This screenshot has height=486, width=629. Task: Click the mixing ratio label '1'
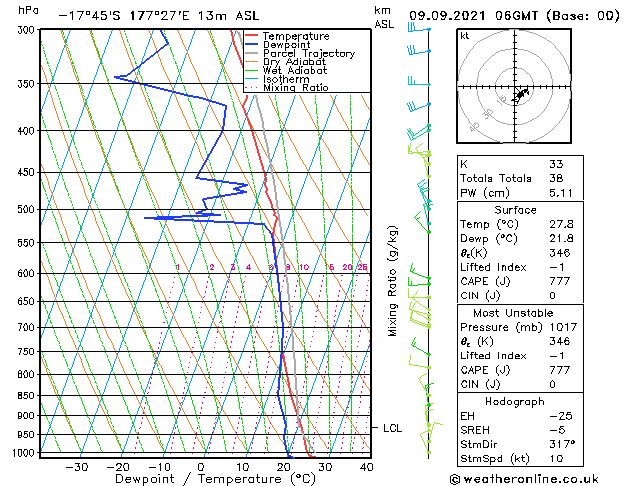(x=178, y=267)
